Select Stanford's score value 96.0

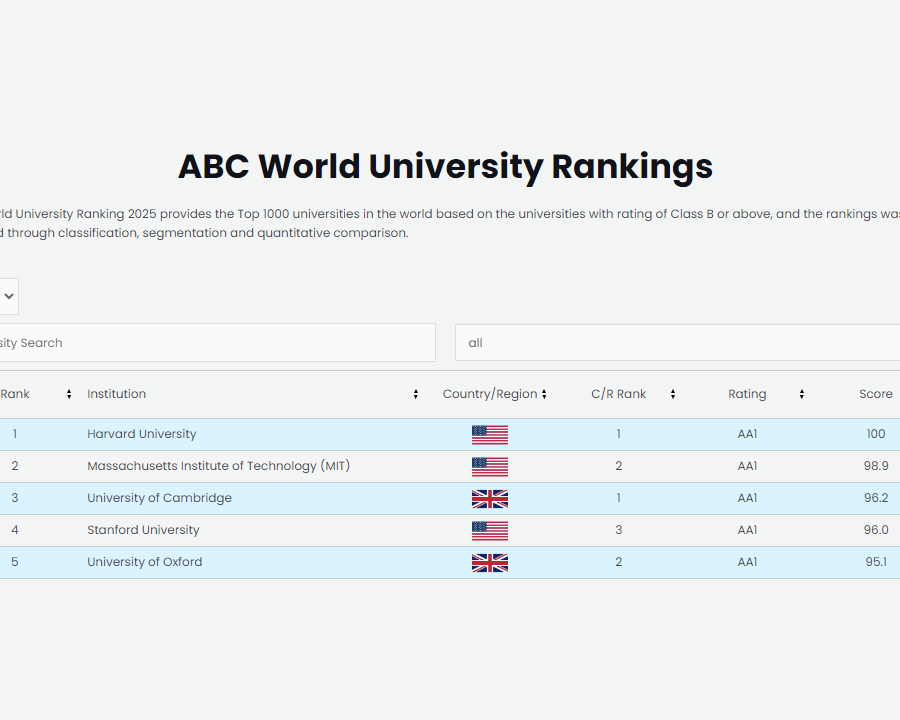[876, 530]
